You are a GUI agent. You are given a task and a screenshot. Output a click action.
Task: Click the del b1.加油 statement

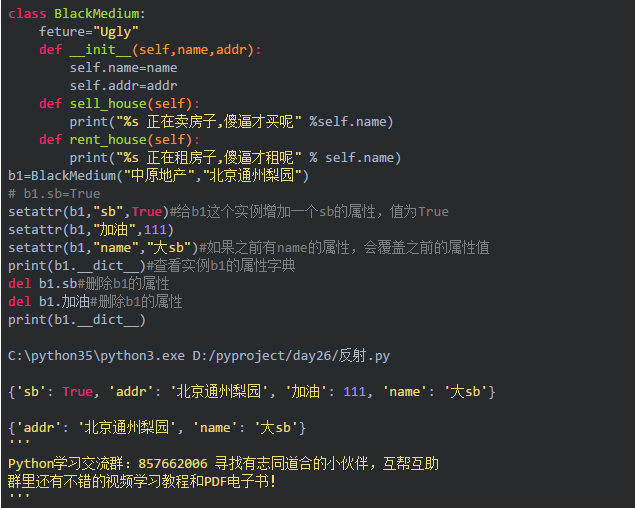[x=48, y=301]
